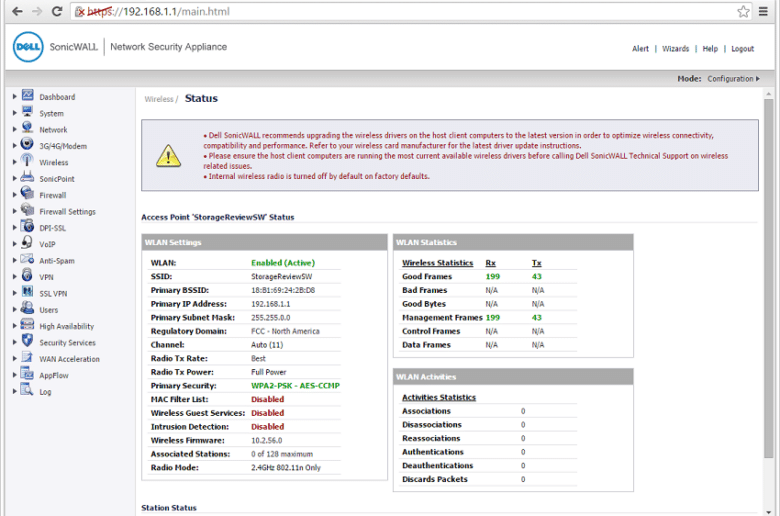Click the VPN icon
The width and height of the screenshot is (780, 516).
click(27, 276)
